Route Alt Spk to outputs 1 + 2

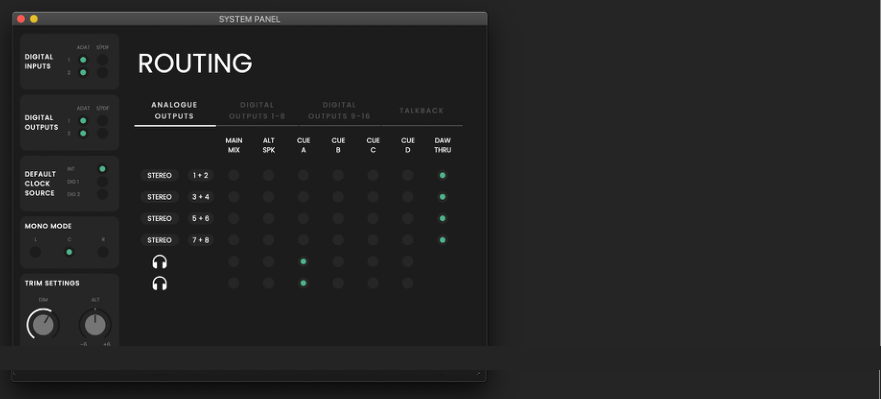click(x=269, y=175)
